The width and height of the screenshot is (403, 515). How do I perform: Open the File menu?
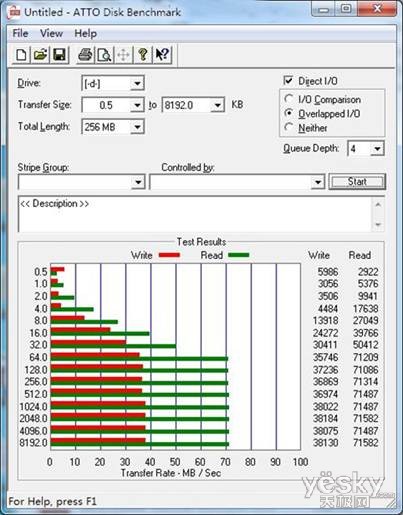pyautogui.click(x=20, y=33)
